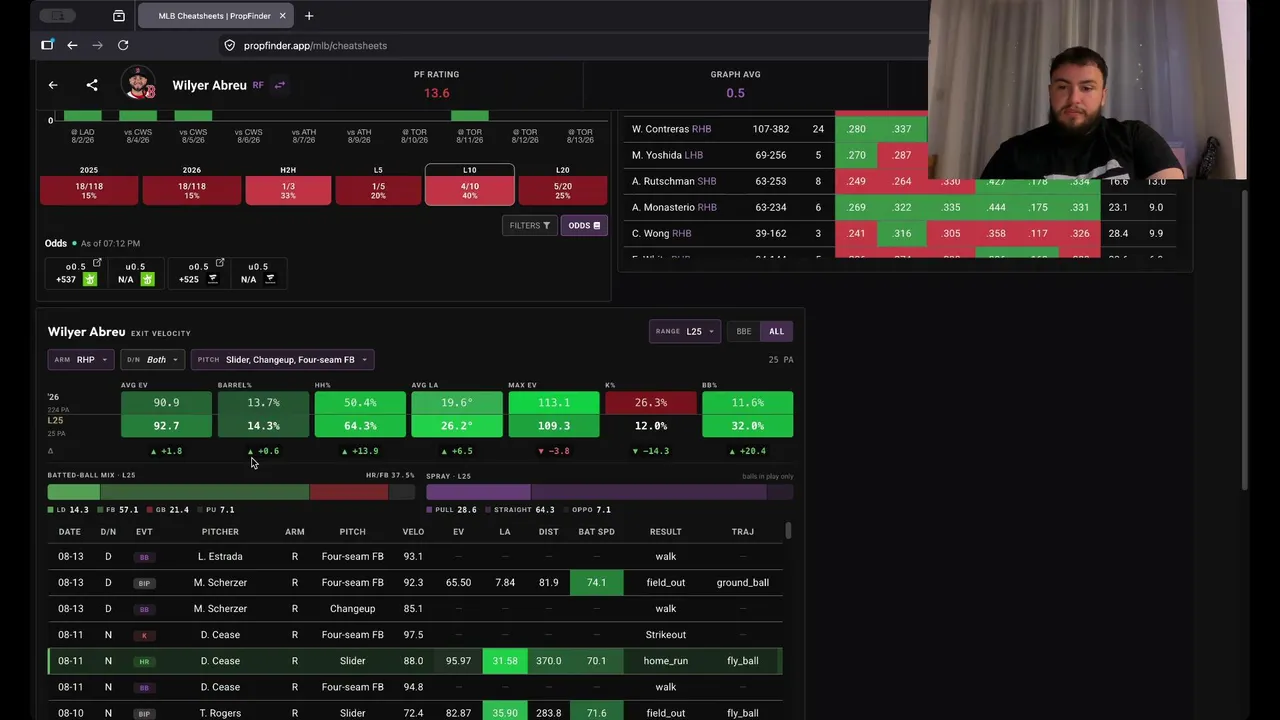This screenshot has height=720, width=1280.
Task: Click the sportsbook logo beside +525
Action: 213,279
